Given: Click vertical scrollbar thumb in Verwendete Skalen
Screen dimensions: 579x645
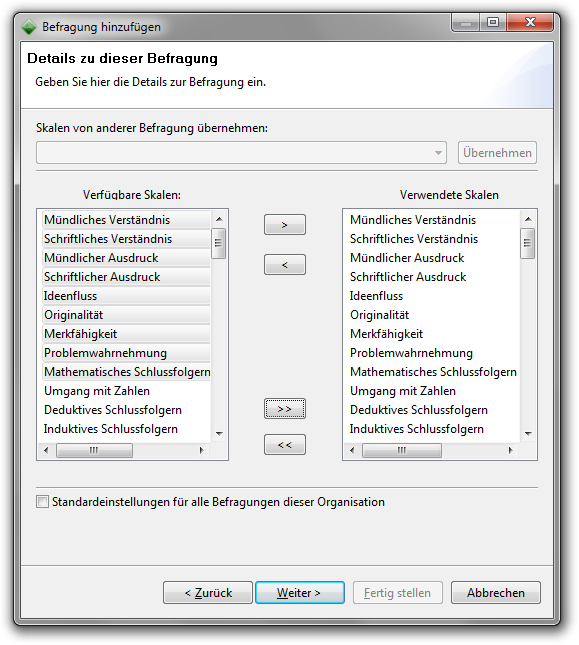Looking at the screenshot, I should coord(528,243).
